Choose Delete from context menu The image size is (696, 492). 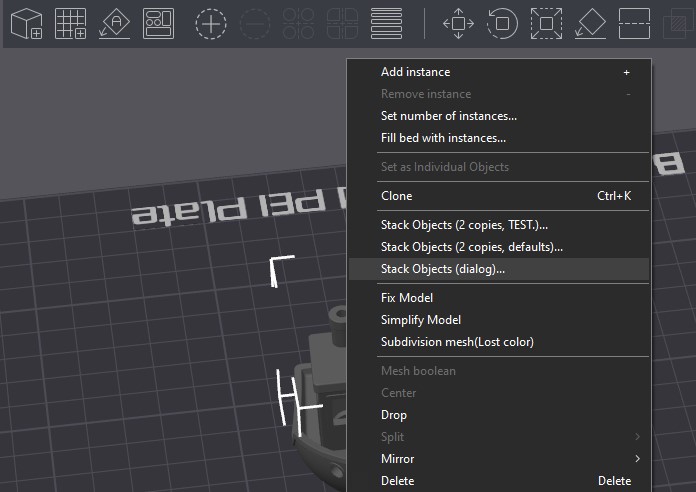click(499, 481)
